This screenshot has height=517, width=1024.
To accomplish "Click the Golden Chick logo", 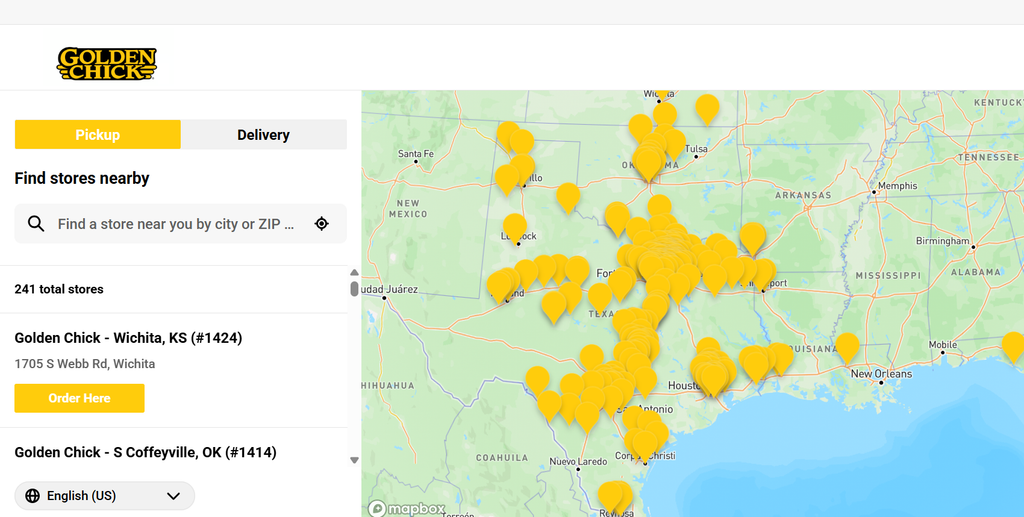I will click(x=106, y=63).
